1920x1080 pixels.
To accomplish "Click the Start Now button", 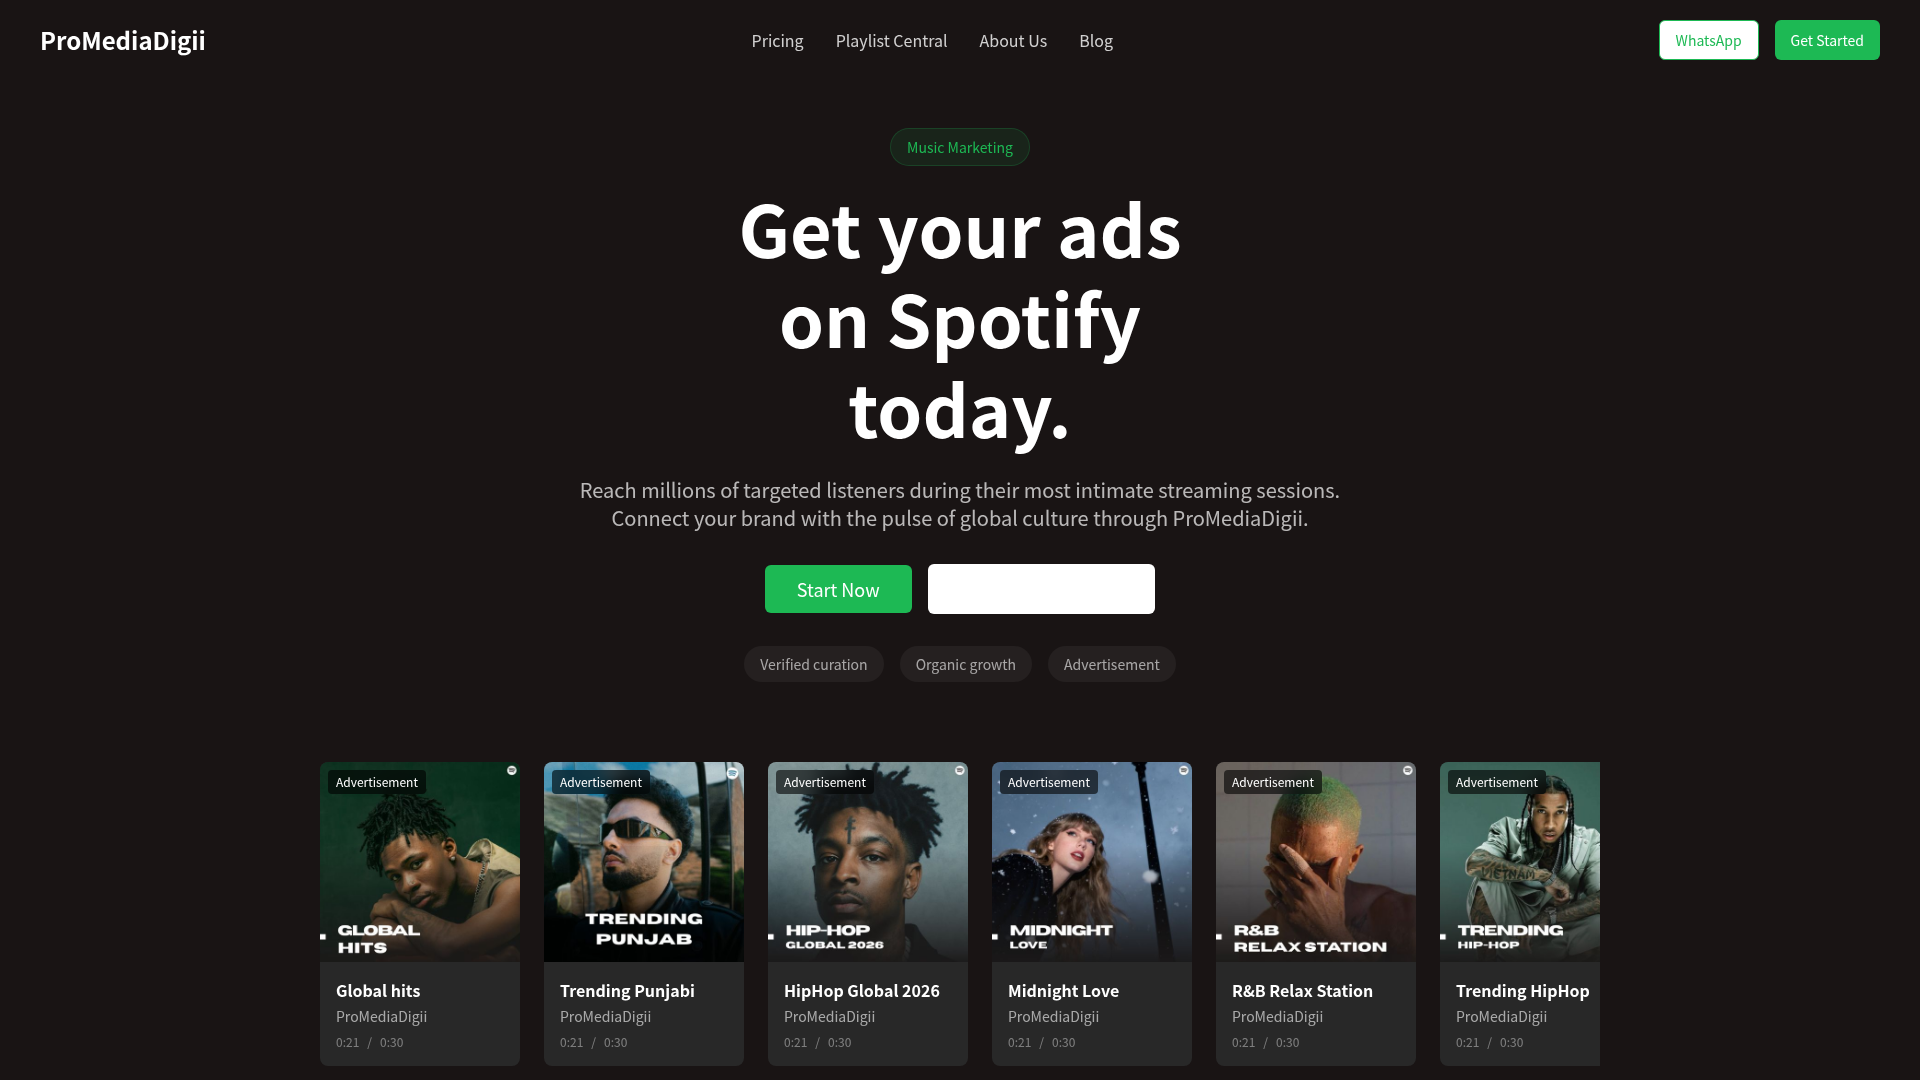I will [838, 589].
